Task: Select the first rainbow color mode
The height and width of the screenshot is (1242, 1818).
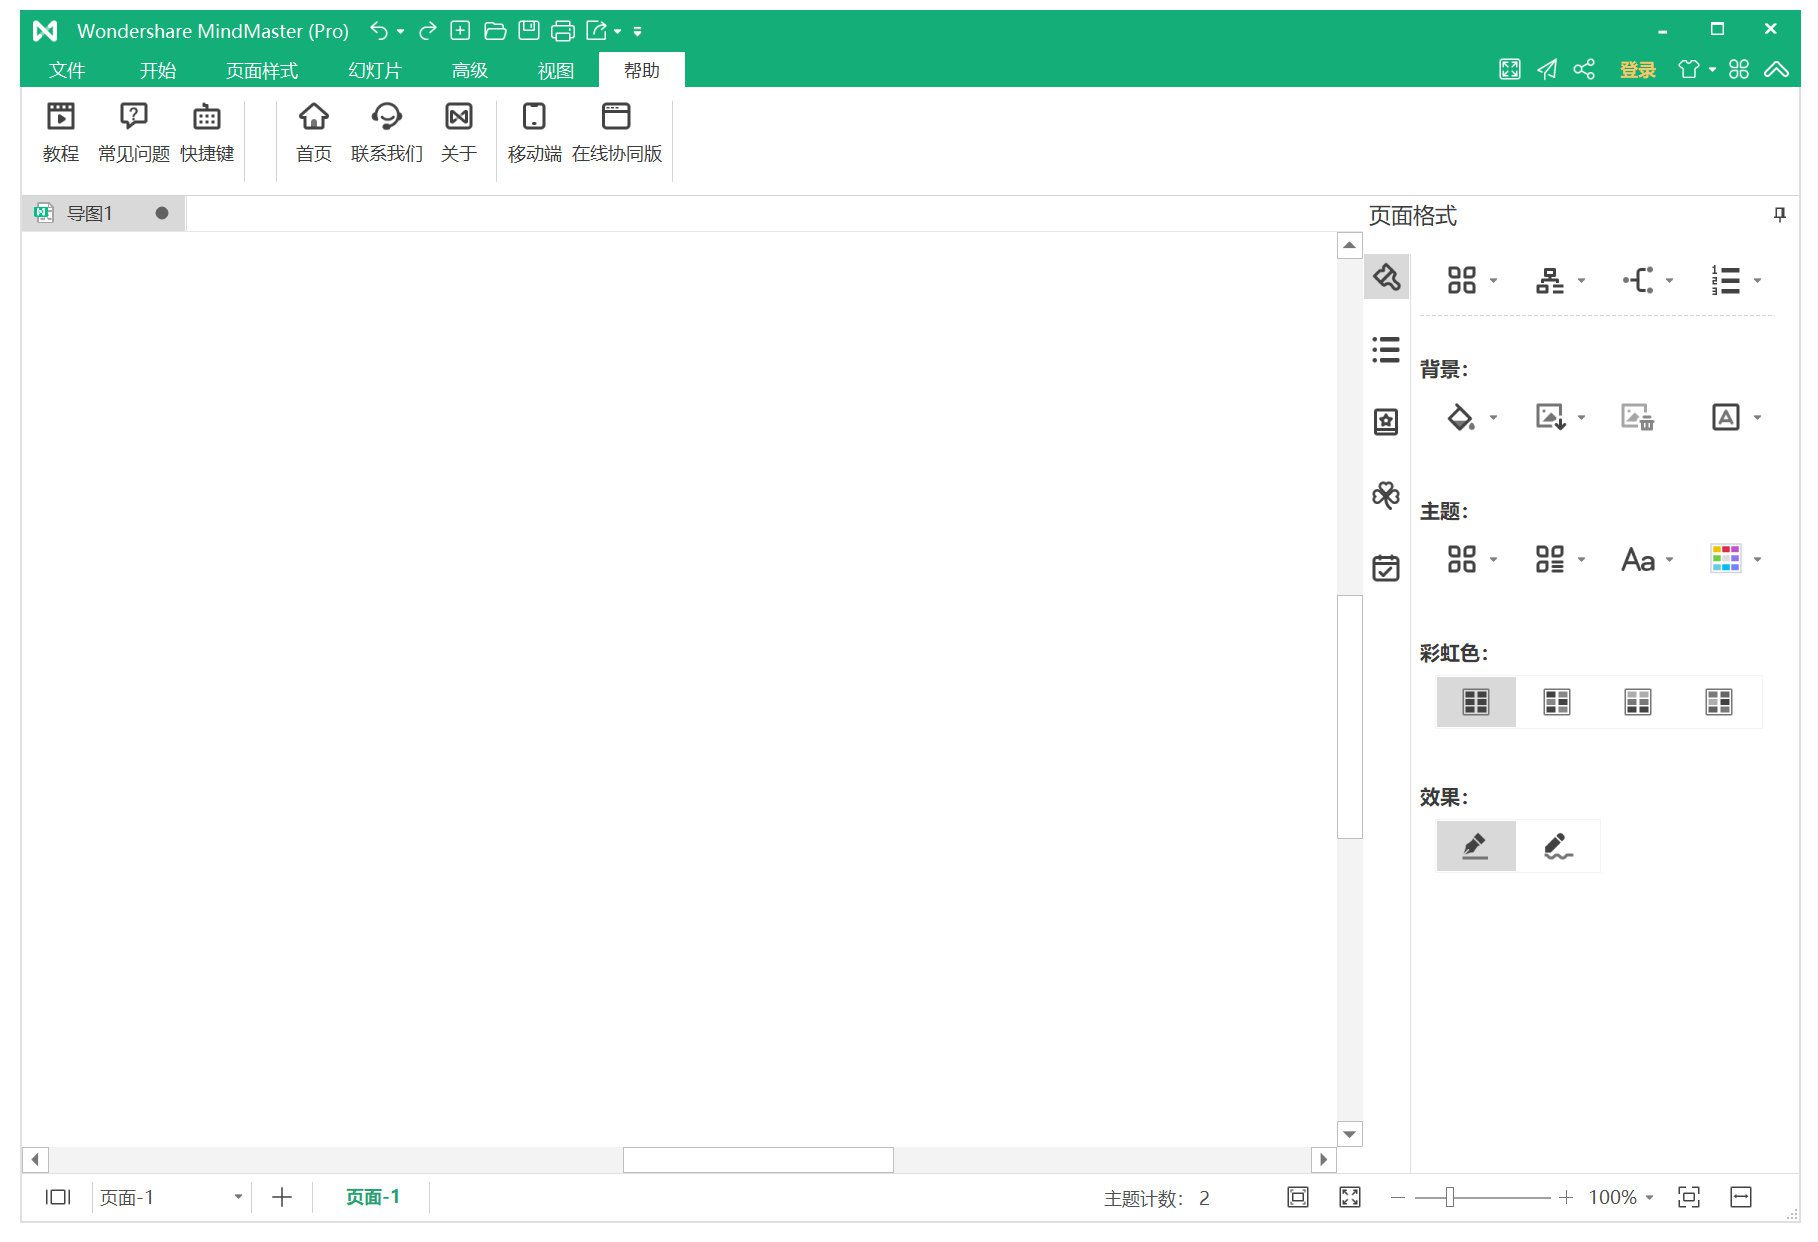Action: (x=1476, y=702)
